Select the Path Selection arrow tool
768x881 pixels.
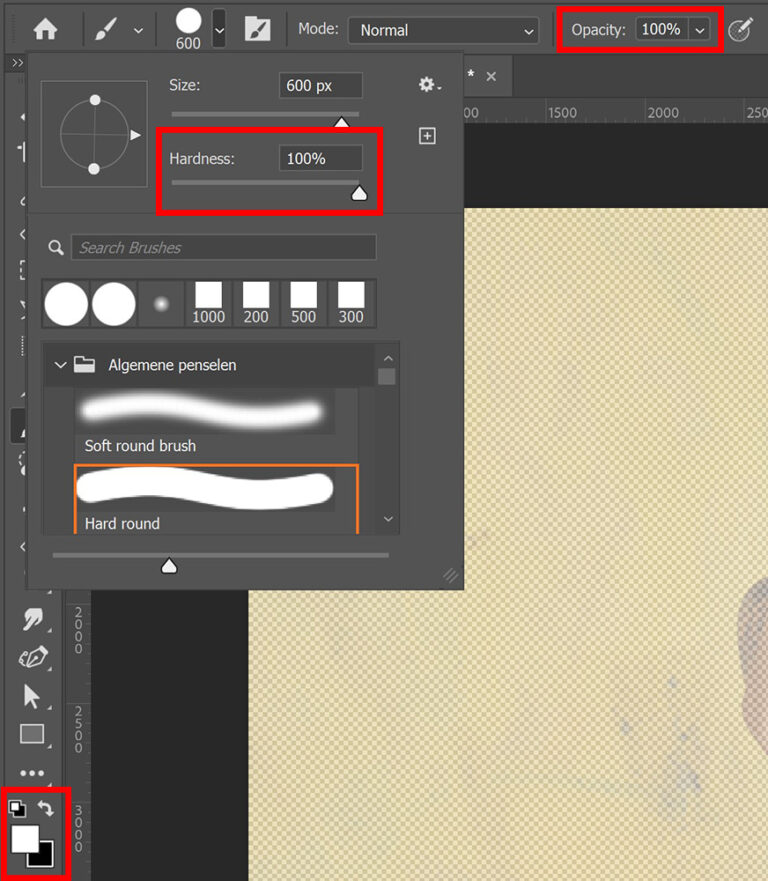tap(32, 696)
